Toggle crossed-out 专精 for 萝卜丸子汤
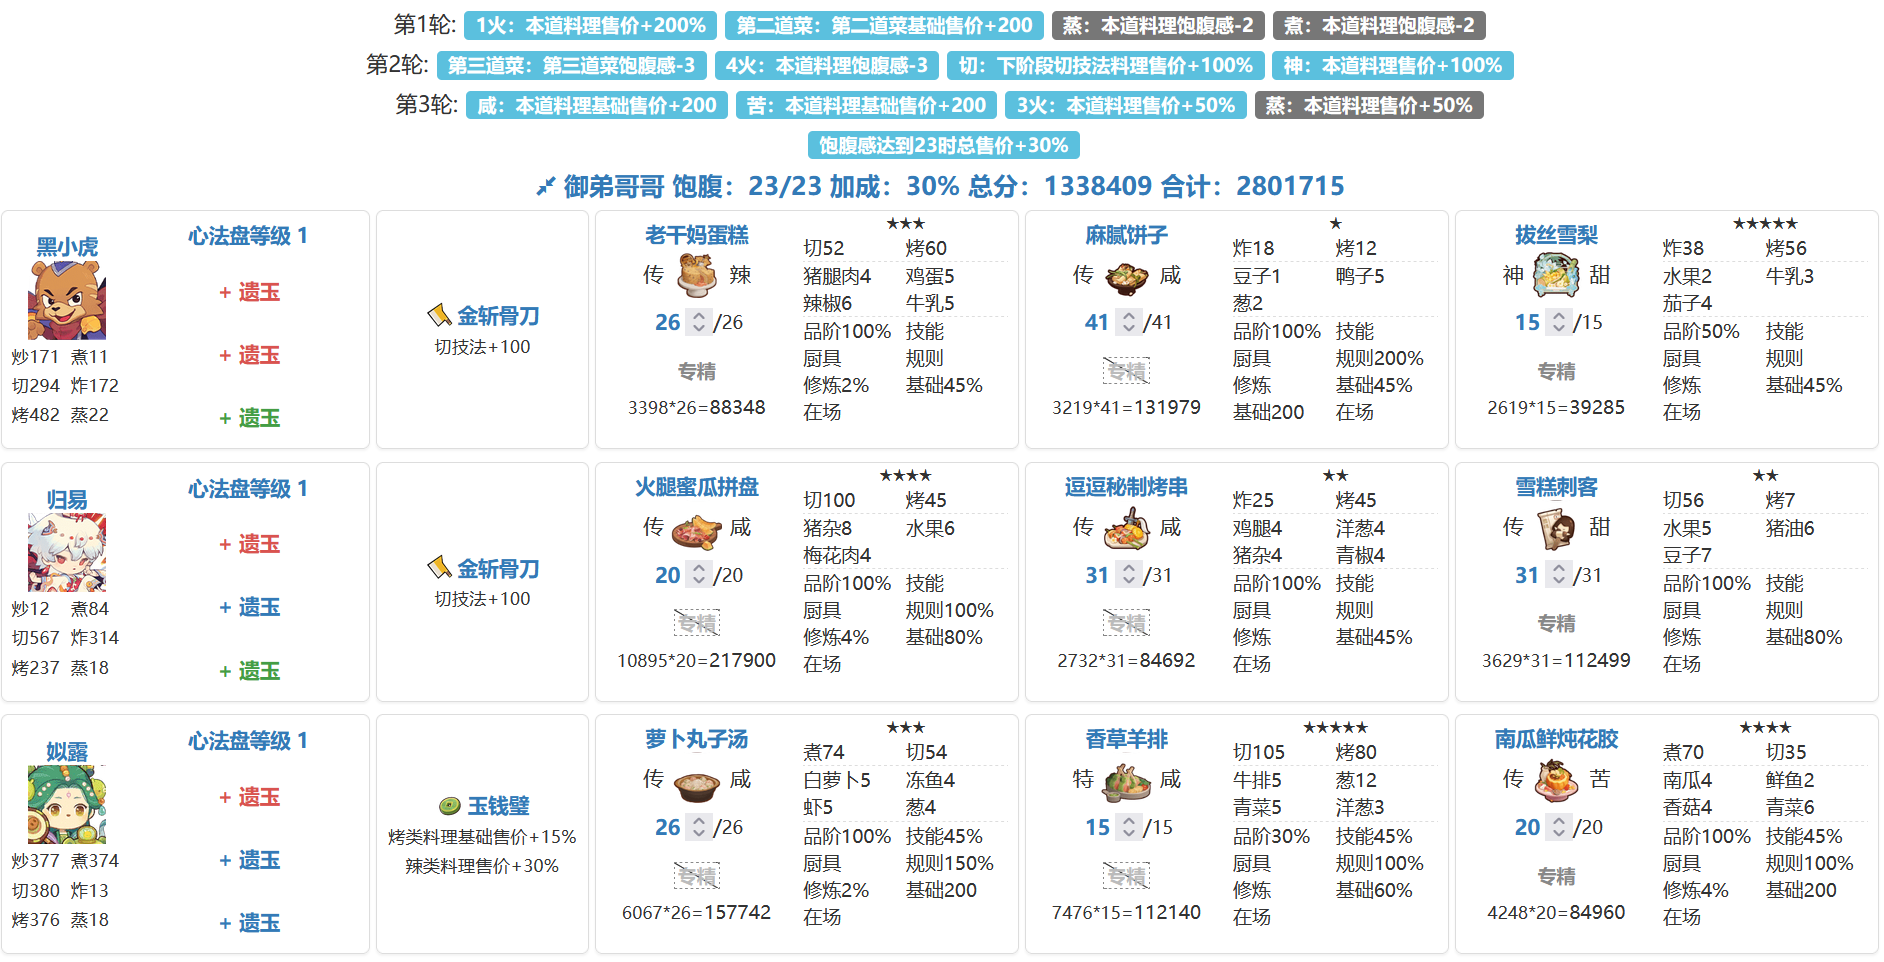Viewport: 1884px width, 962px height. point(697,876)
